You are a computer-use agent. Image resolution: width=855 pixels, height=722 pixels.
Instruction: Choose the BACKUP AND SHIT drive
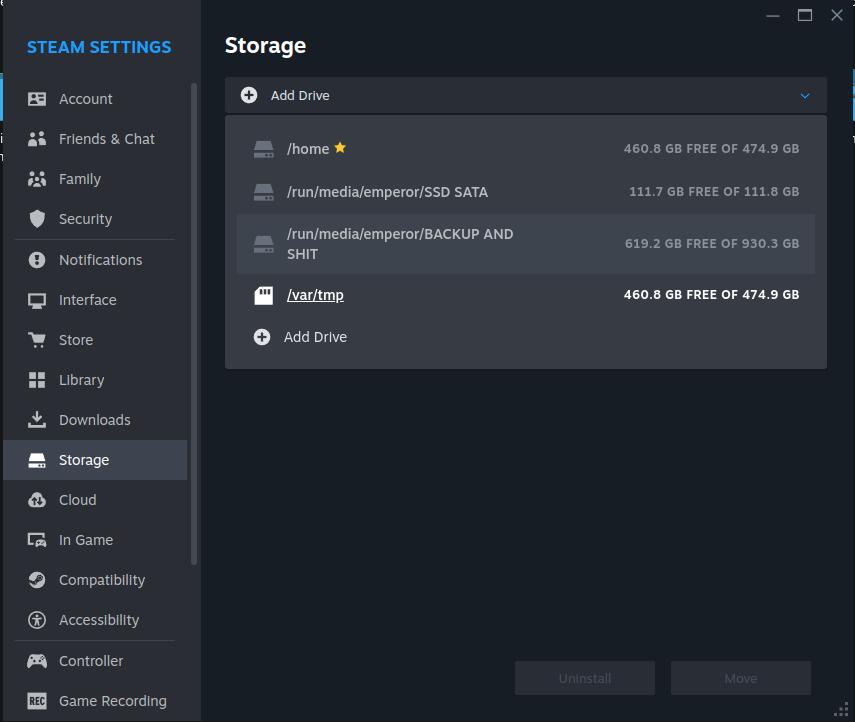click(x=400, y=244)
